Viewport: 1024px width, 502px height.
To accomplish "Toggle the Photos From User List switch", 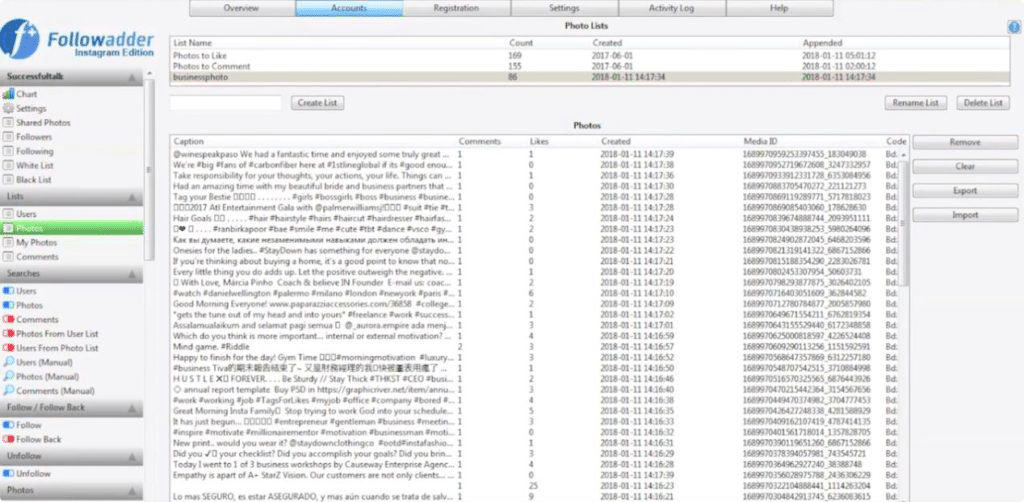I will 8,334.
